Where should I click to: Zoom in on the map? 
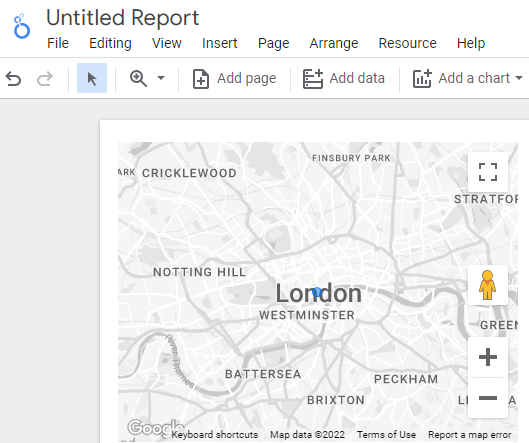coord(488,357)
